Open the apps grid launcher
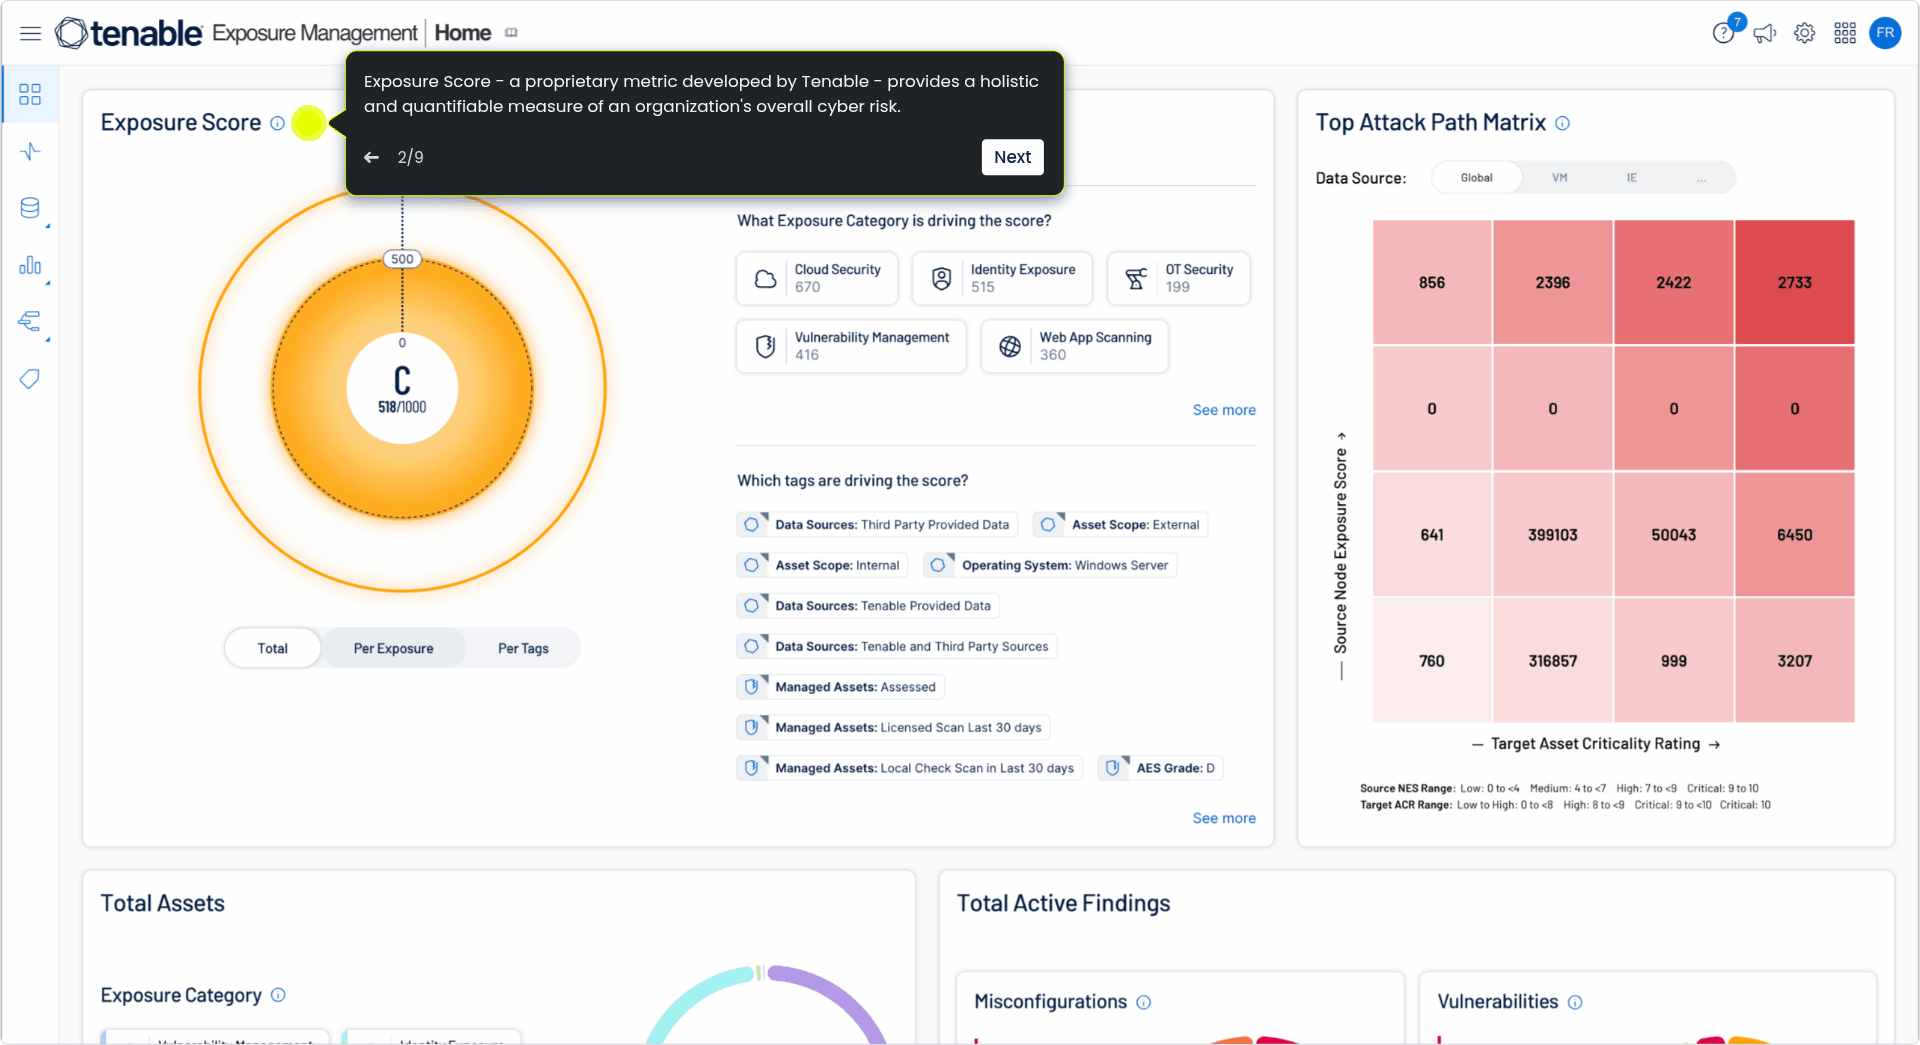 (x=1845, y=33)
